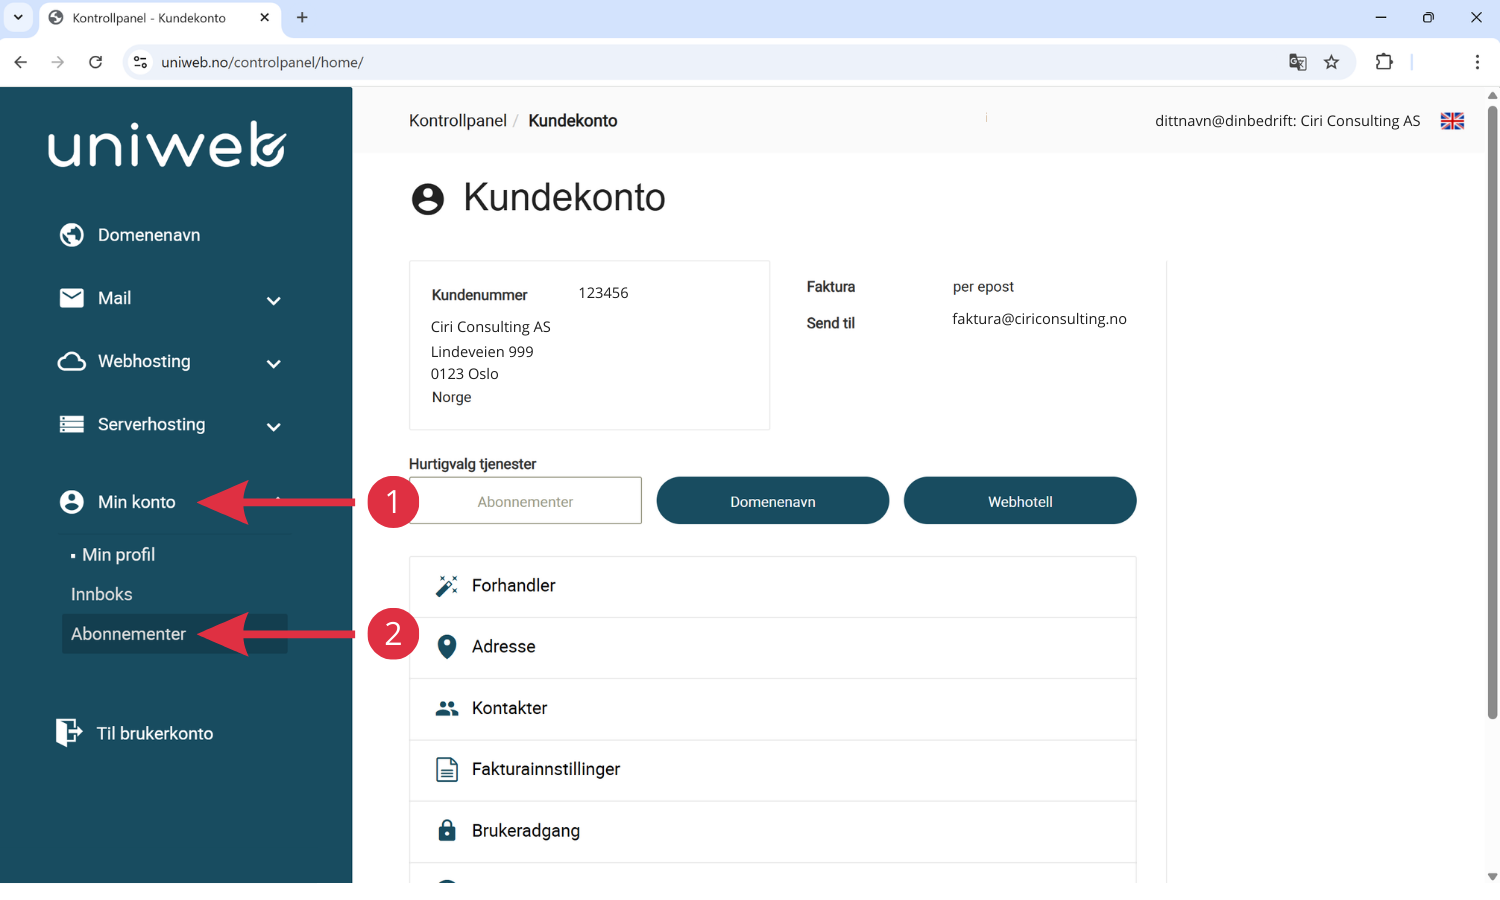This screenshot has height=900, width=1500.
Task: Open Abonnementer in the sidebar
Action: pos(175,634)
